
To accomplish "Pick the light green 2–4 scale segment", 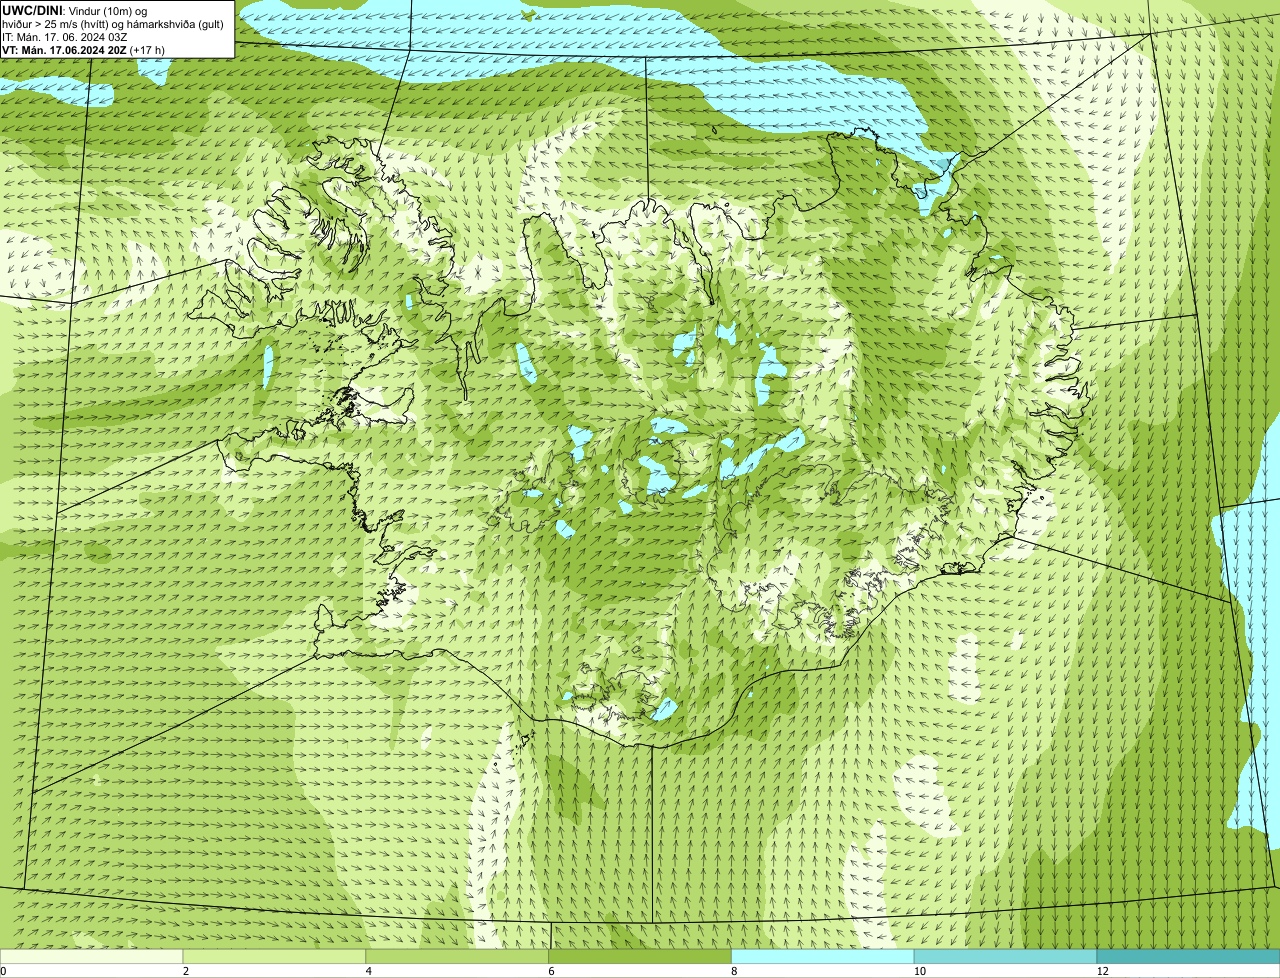I will pyautogui.click(x=274, y=957).
